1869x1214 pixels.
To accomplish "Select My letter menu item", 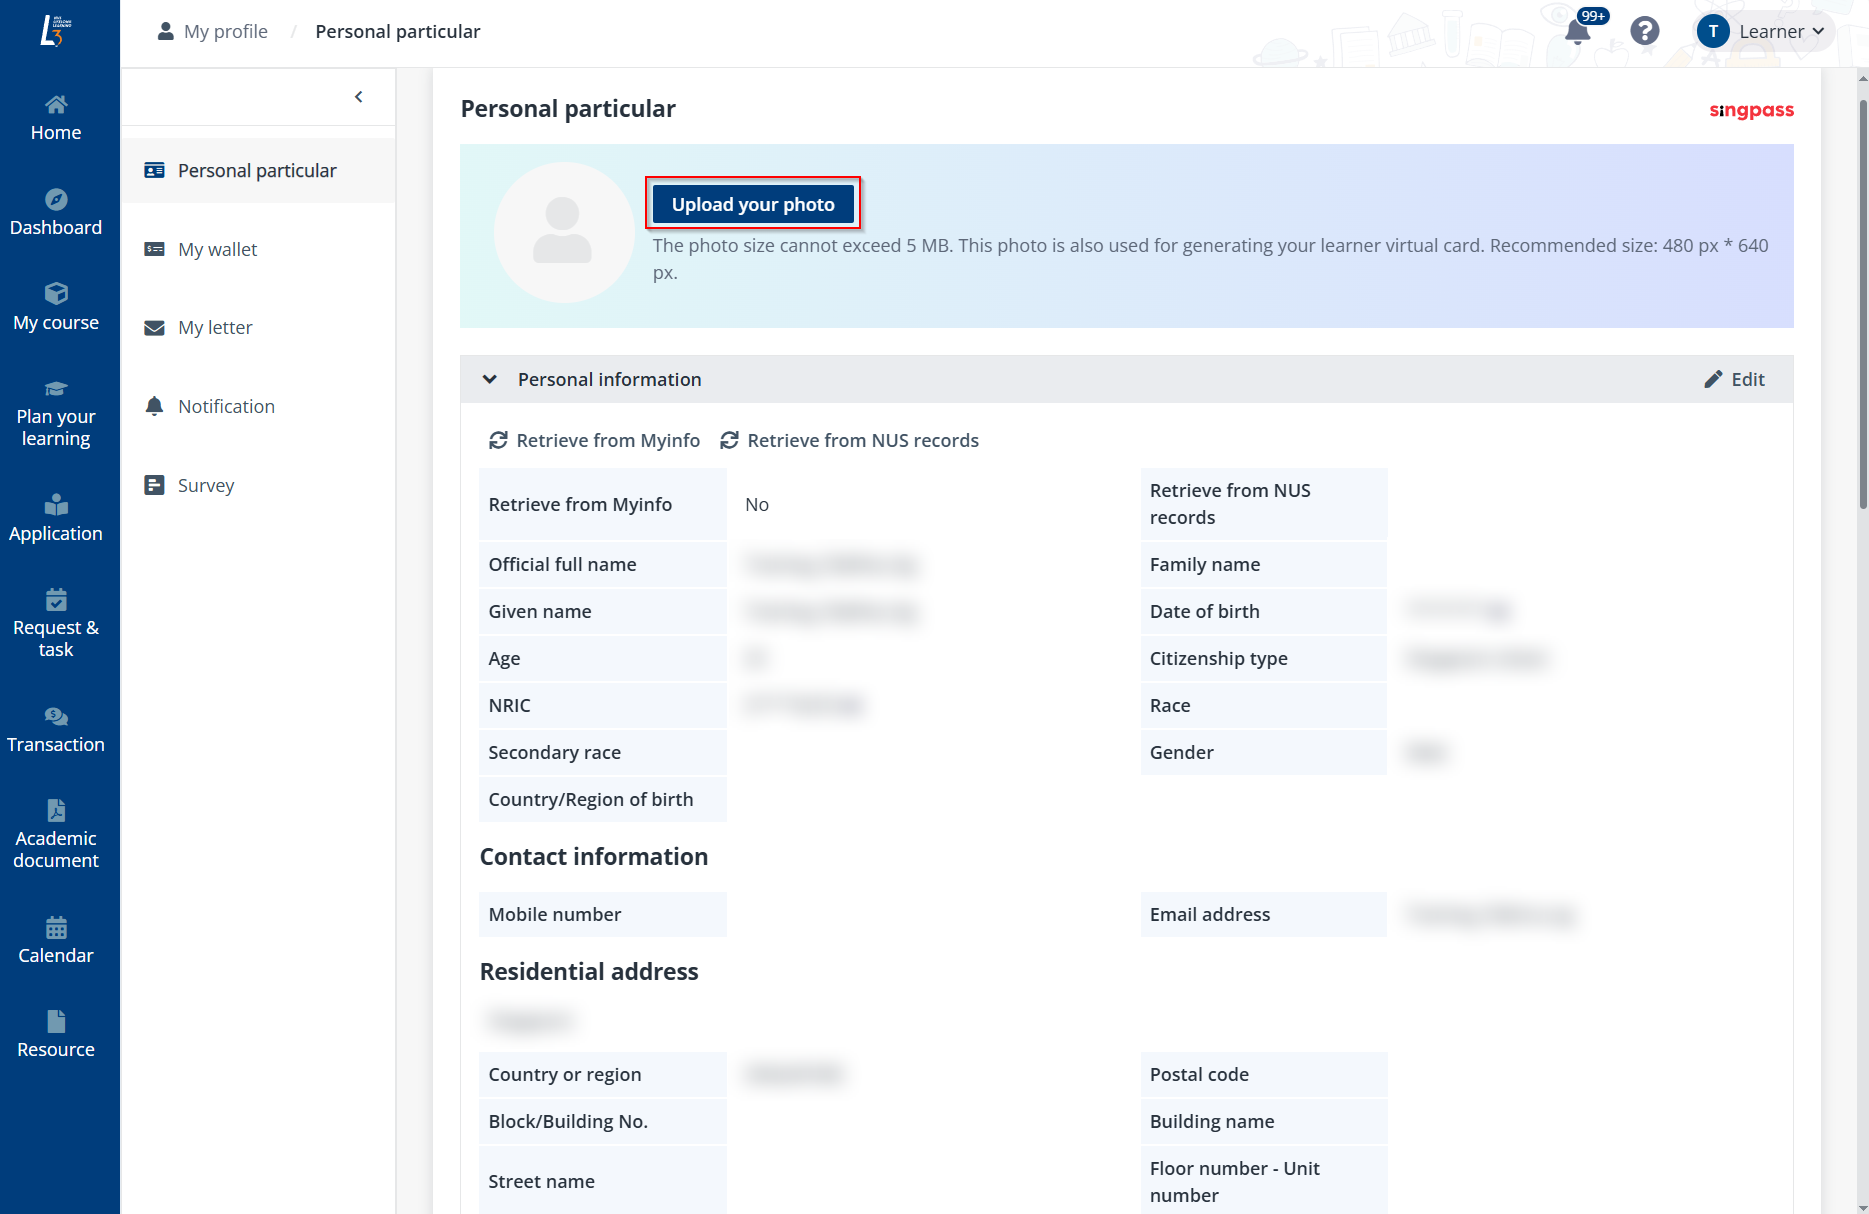I will point(258,327).
